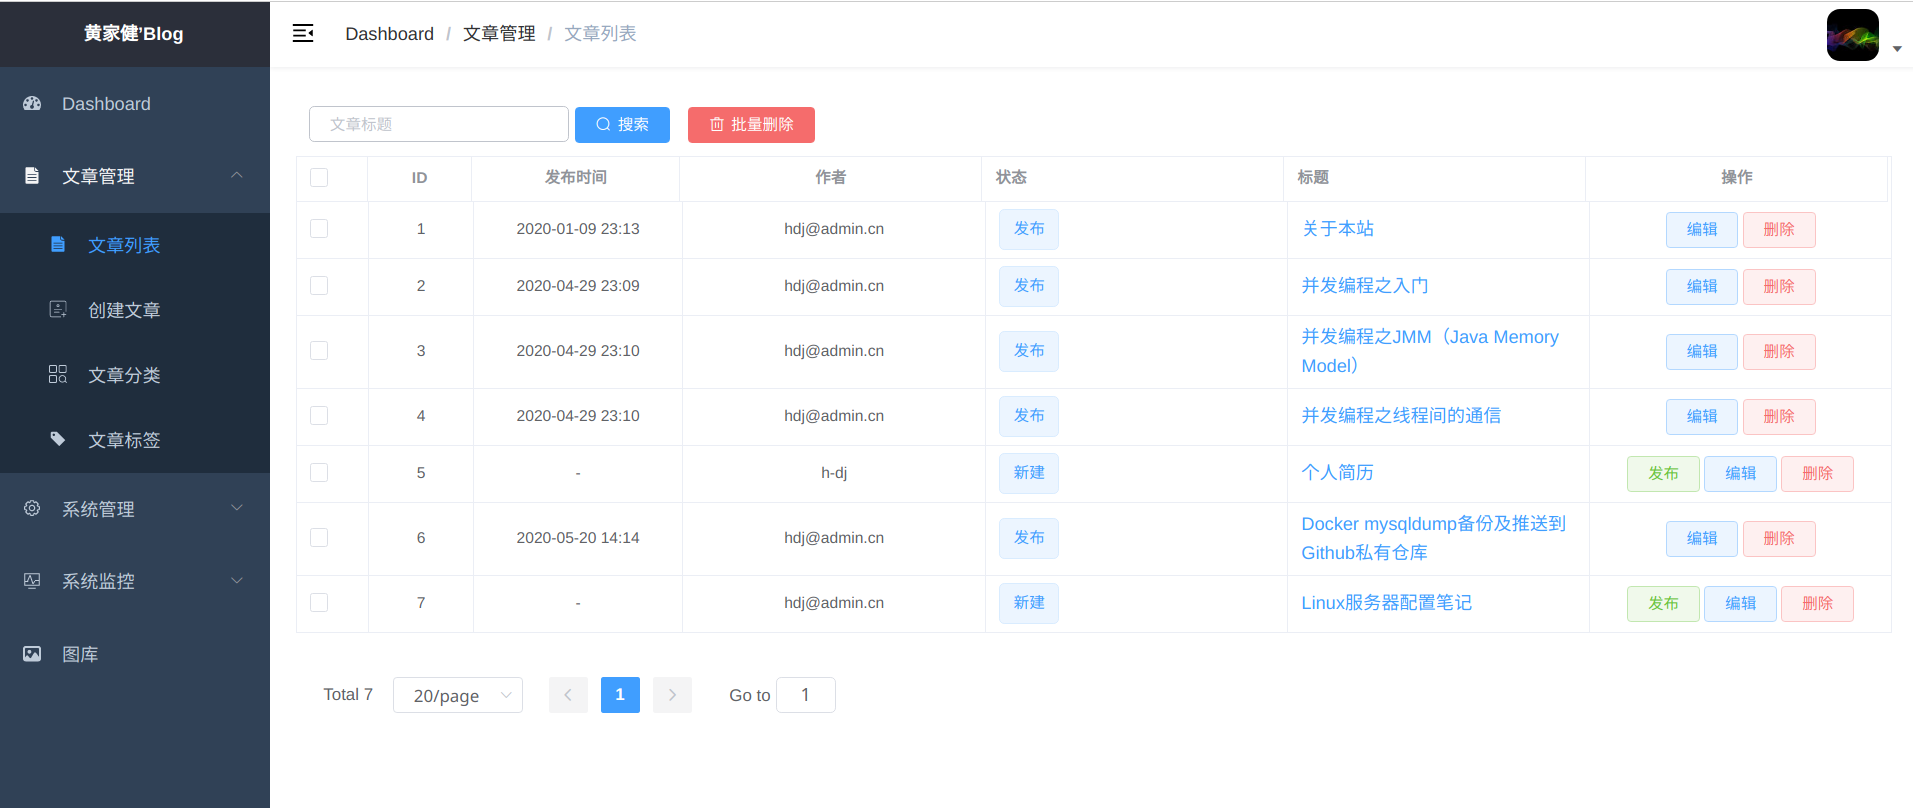Screen dimensions: 1913x808
Task: Click the 文章标题 search input field
Action: pos(439,125)
